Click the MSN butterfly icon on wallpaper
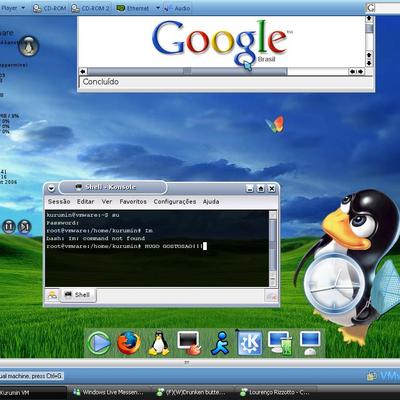 pyautogui.click(x=275, y=124)
